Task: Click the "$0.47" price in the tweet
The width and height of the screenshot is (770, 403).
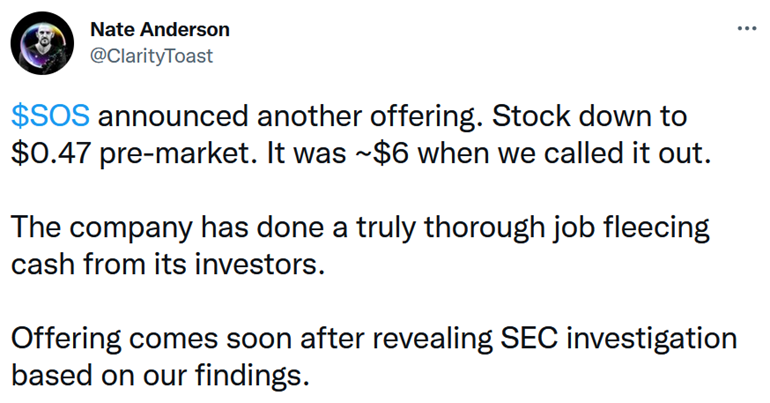Action: [51, 153]
